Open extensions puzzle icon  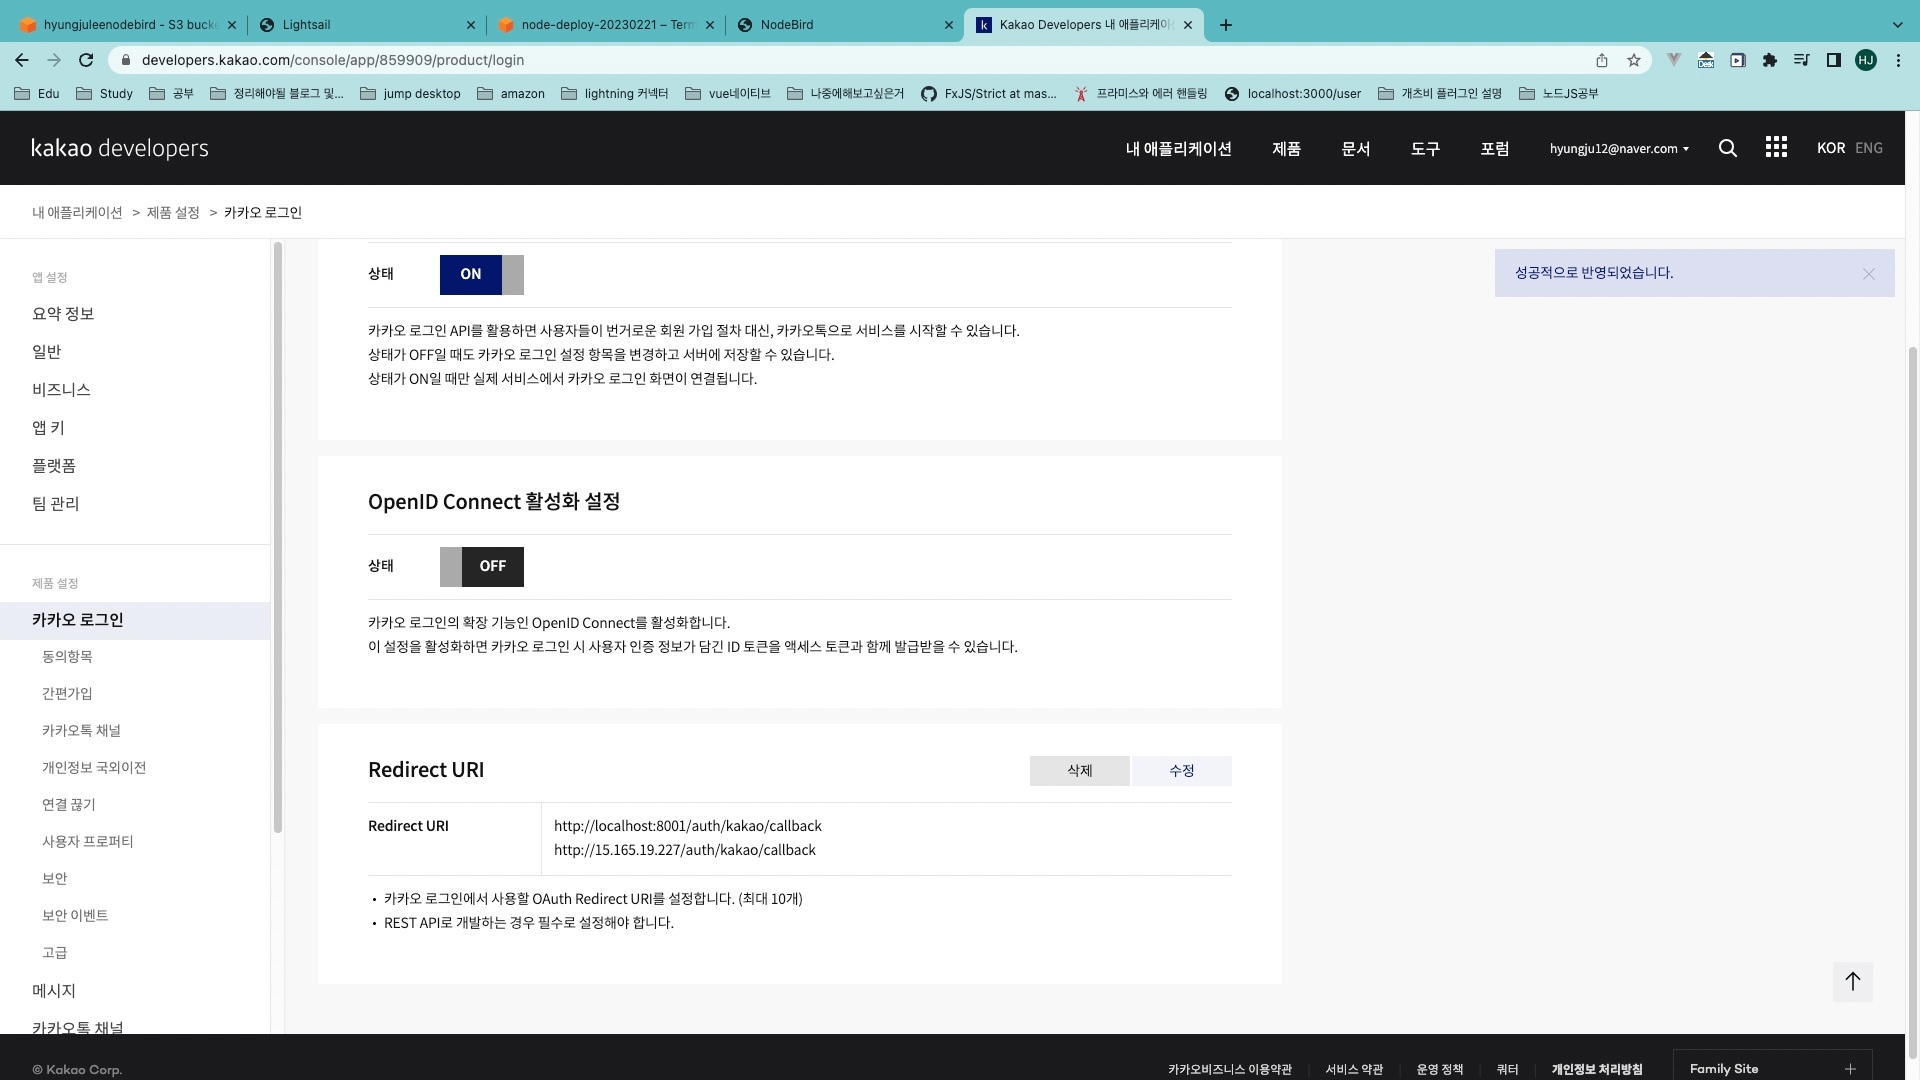point(1770,60)
